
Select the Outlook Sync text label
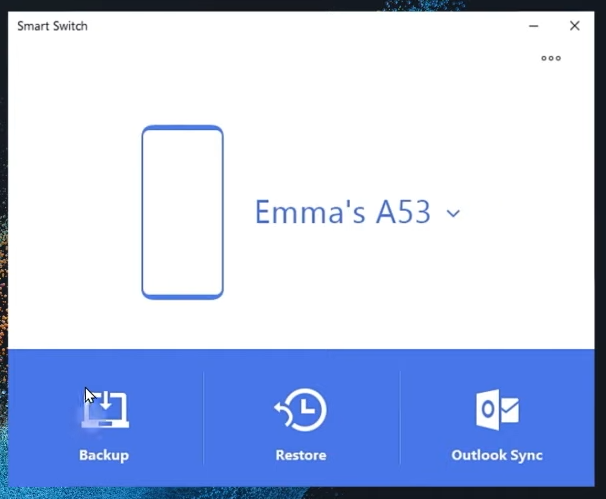[497, 455]
